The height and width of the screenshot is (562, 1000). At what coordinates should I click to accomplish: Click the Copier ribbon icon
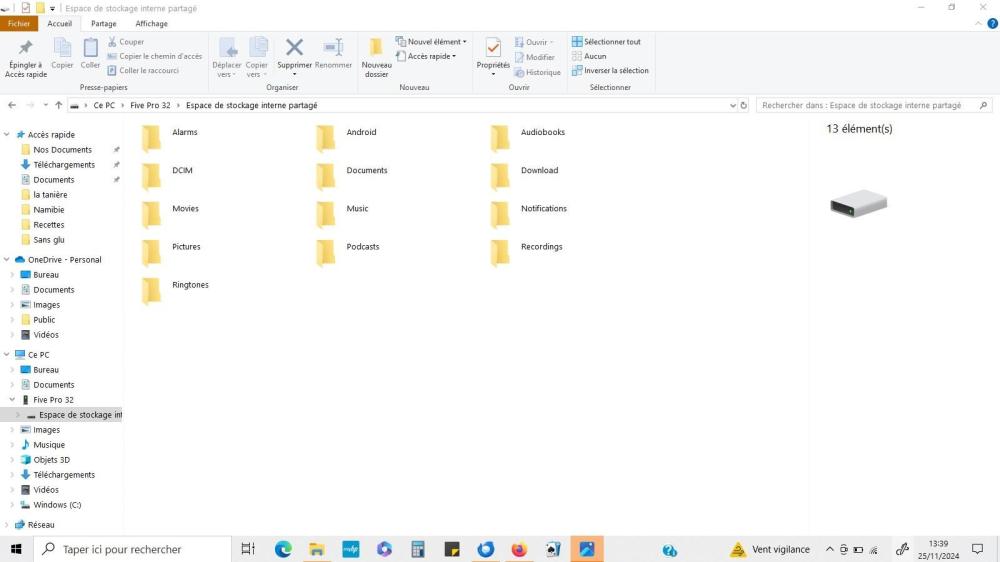tap(62, 48)
